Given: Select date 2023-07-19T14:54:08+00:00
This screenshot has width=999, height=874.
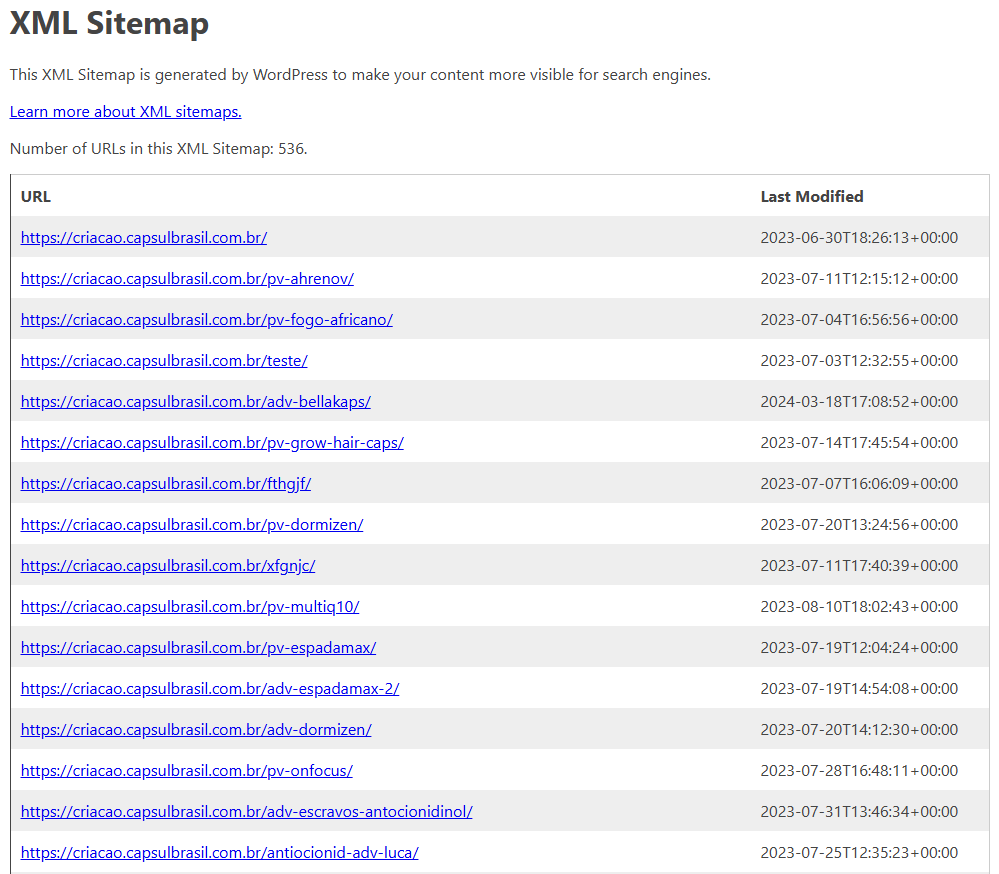Looking at the screenshot, I should pos(859,689).
